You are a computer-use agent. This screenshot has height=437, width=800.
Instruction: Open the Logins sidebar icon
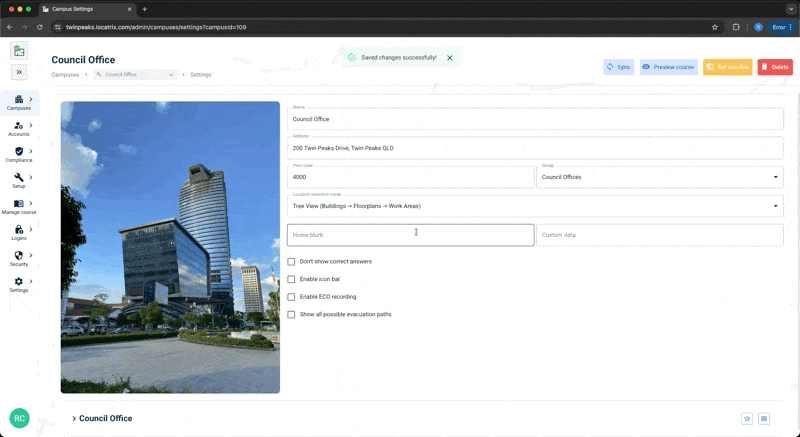click(19, 229)
